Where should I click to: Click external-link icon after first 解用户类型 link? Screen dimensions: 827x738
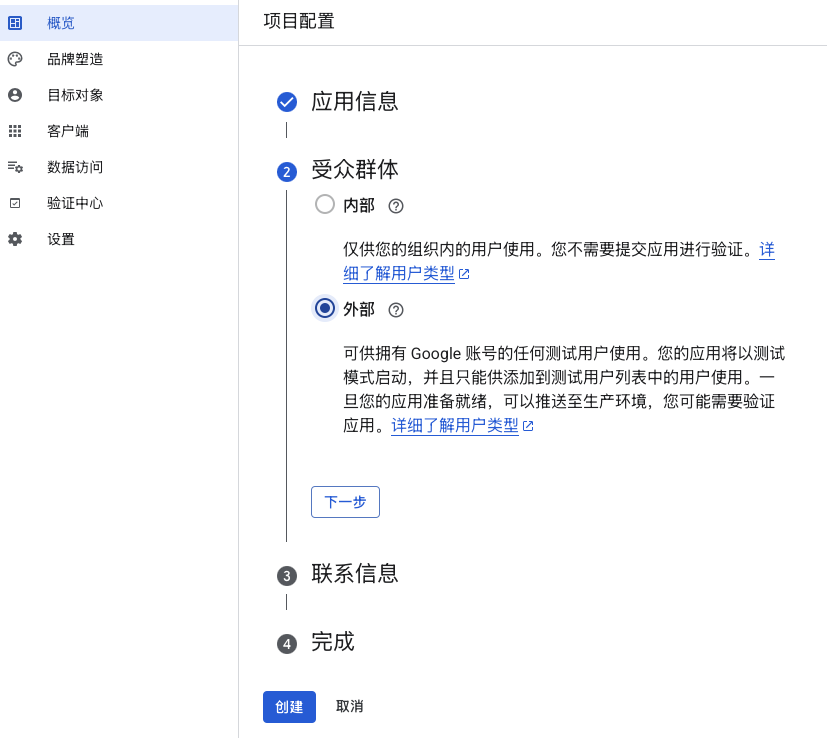point(464,274)
